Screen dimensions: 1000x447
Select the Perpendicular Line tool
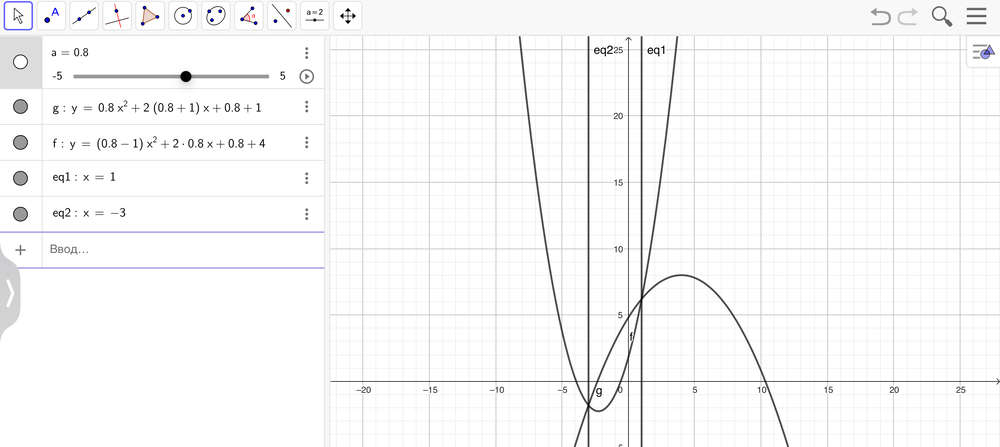117,16
